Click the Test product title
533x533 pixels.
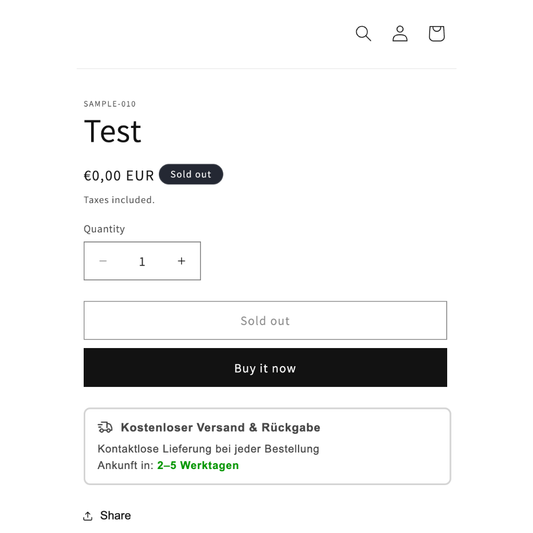coord(113,131)
